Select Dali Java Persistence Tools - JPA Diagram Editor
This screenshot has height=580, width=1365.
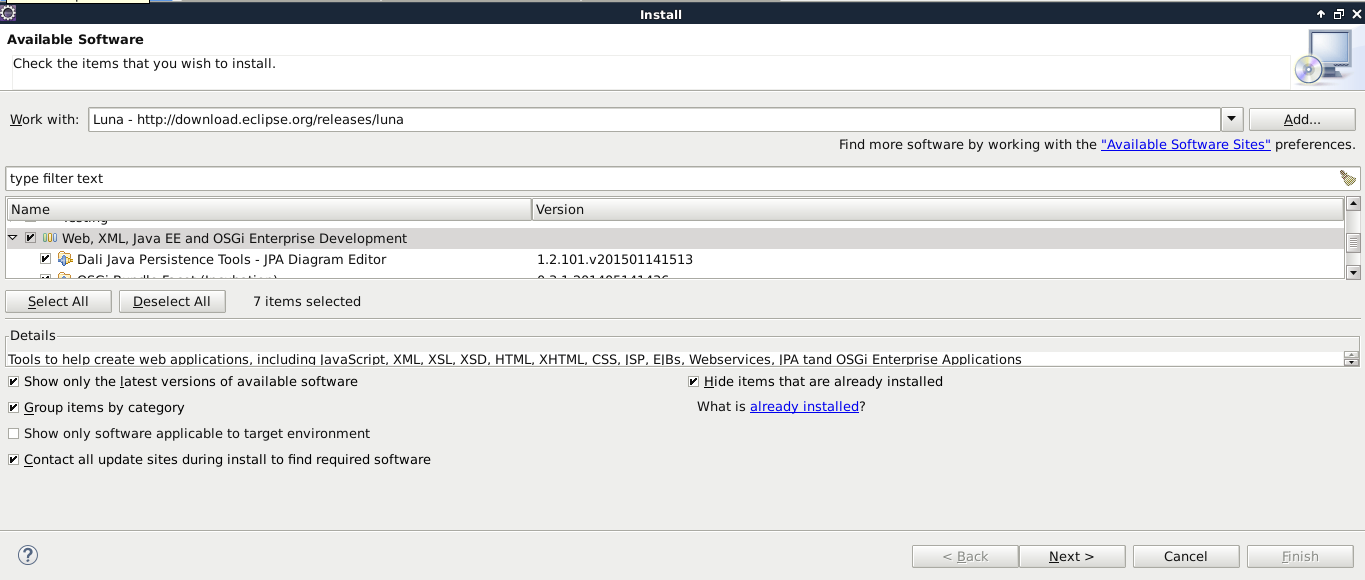click(x=231, y=259)
